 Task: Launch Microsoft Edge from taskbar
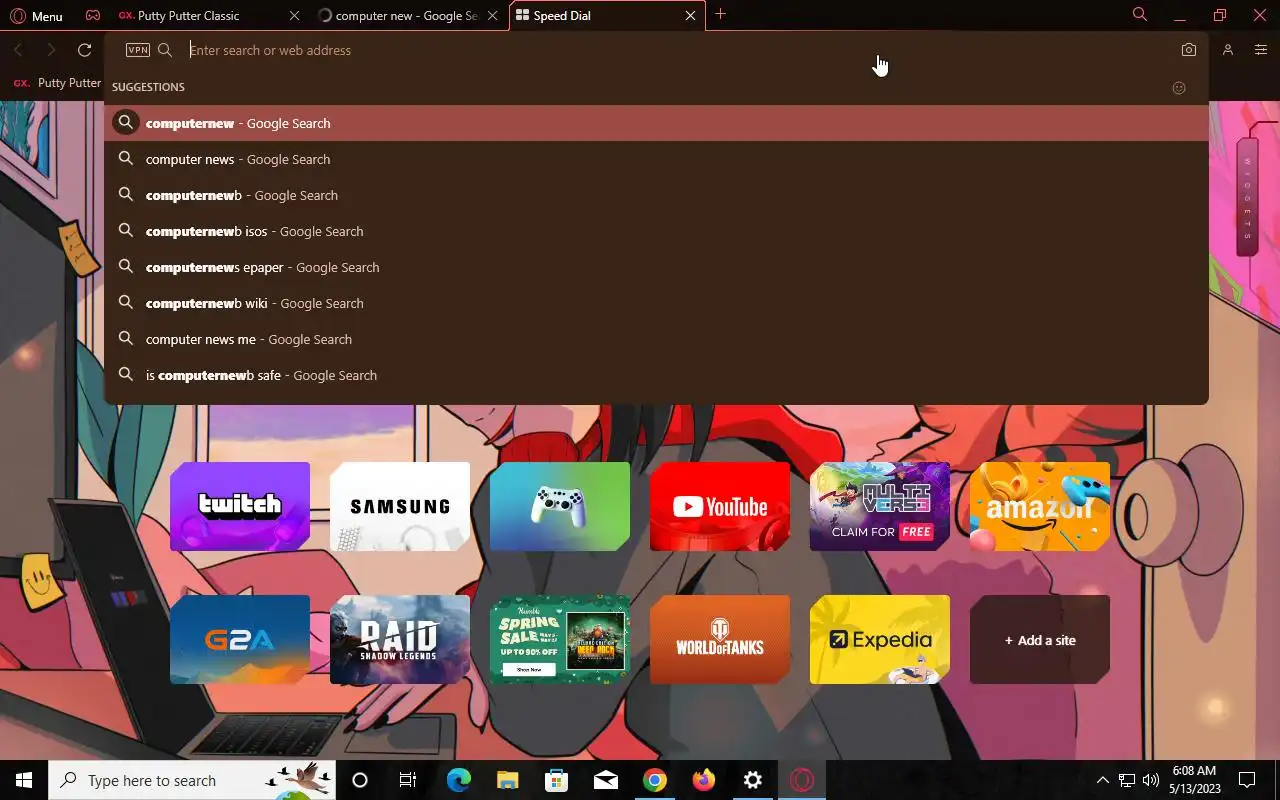458,780
